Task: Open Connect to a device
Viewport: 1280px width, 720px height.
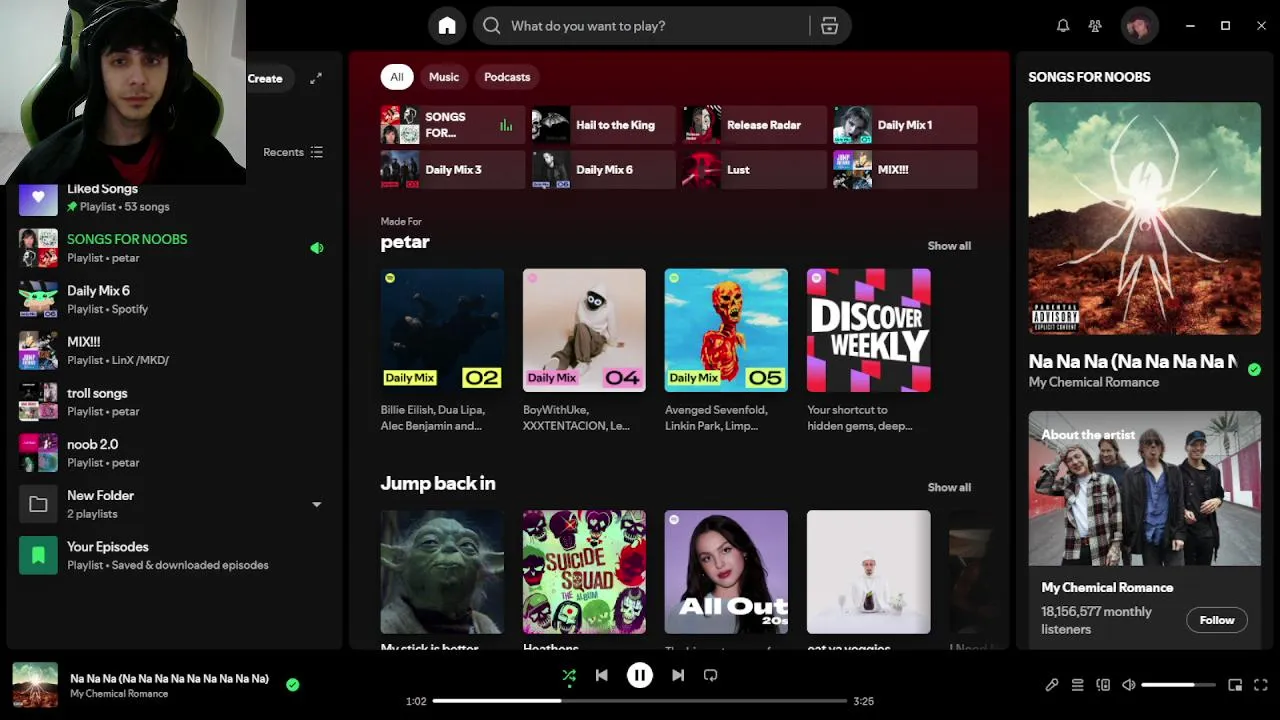Action: click(x=1103, y=685)
